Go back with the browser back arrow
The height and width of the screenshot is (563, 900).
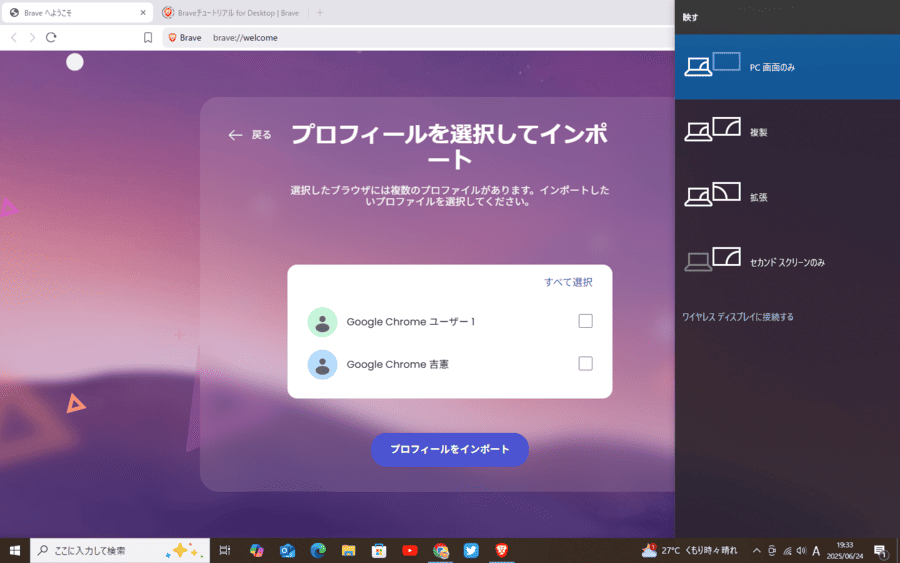point(14,38)
